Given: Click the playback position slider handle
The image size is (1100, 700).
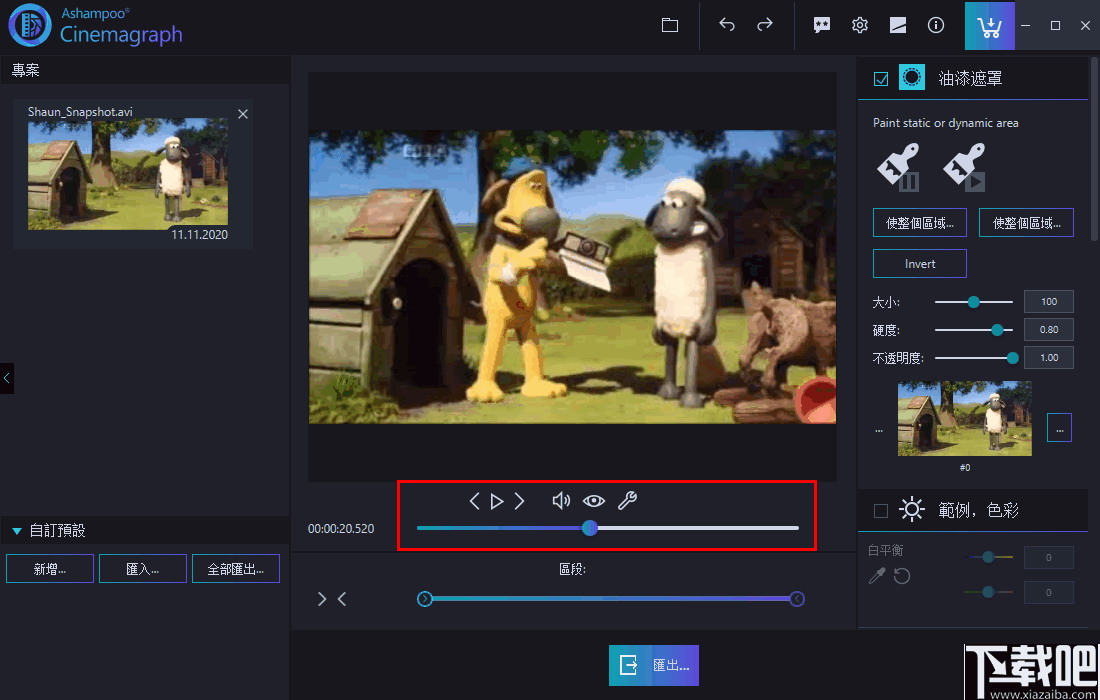Looking at the screenshot, I should click(x=590, y=527).
